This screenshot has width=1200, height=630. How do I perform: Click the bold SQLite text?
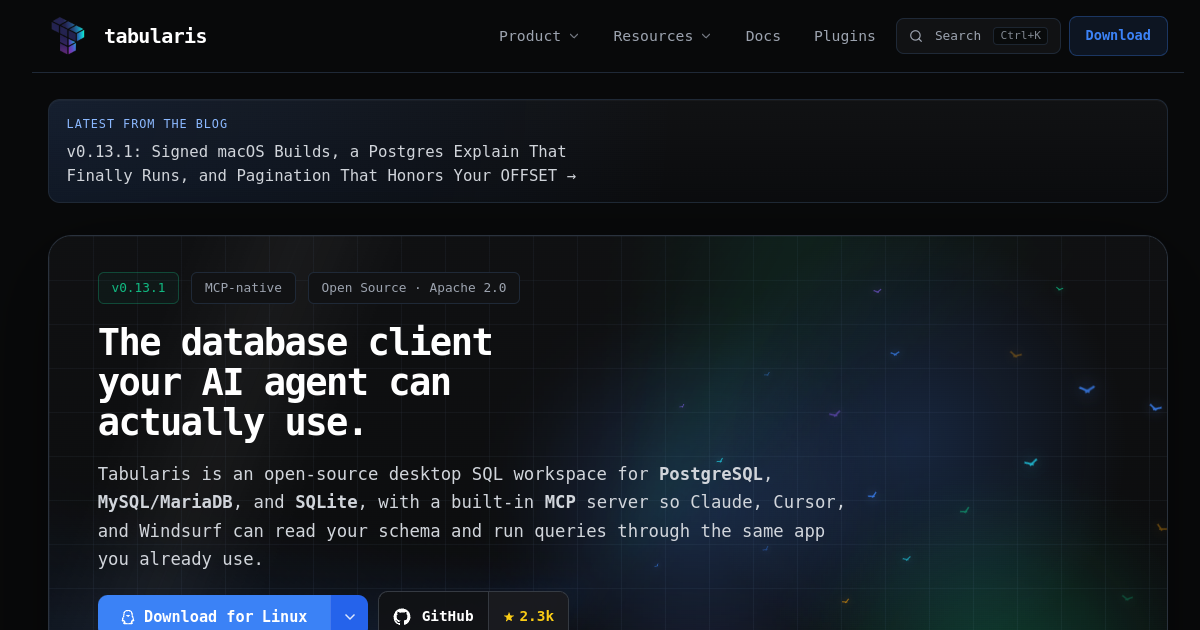point(326,502)
